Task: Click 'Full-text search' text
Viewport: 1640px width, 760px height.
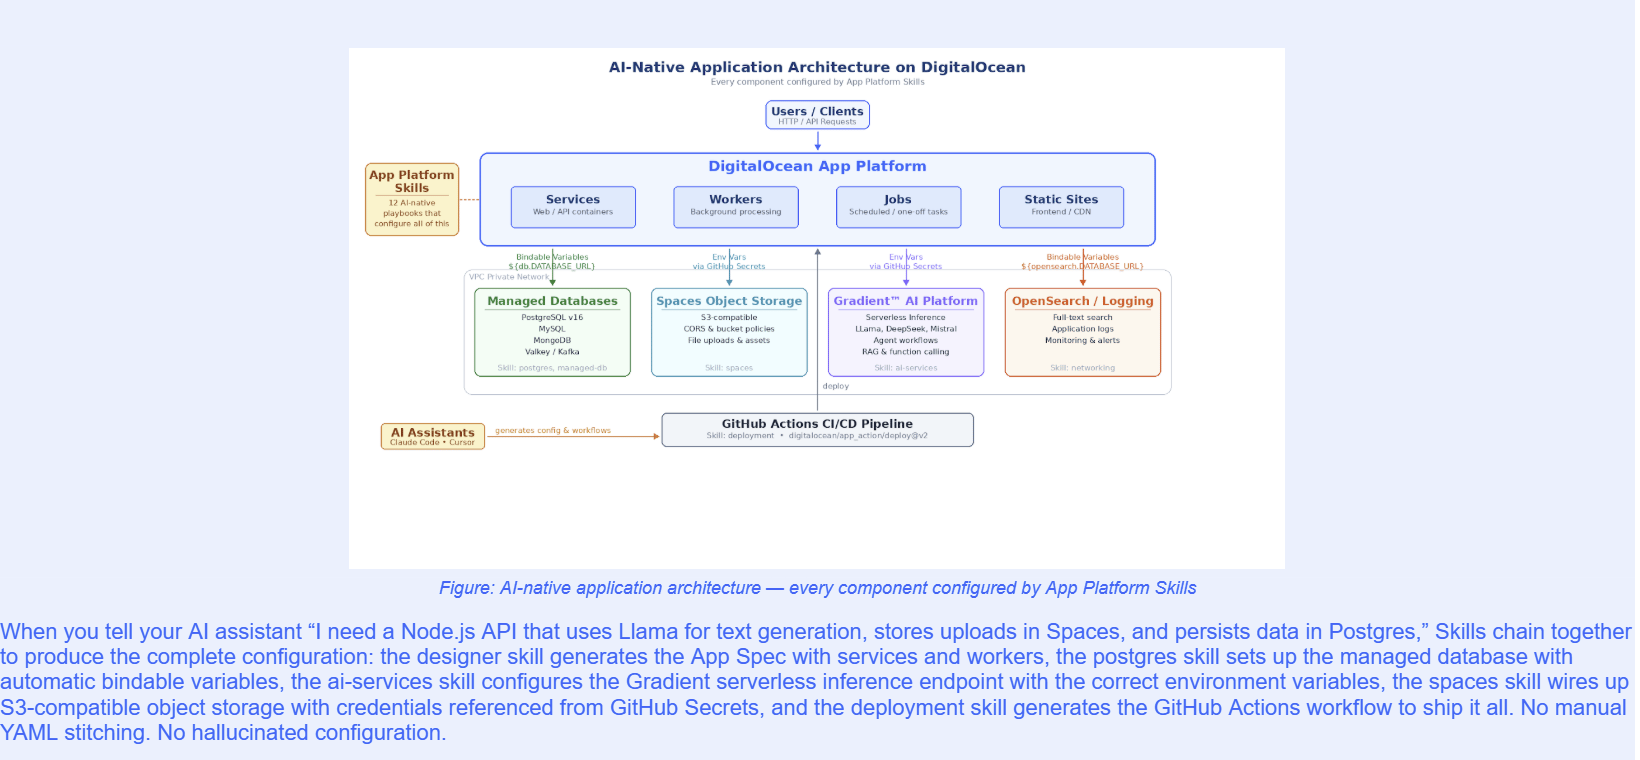Action: (1082, 317)
